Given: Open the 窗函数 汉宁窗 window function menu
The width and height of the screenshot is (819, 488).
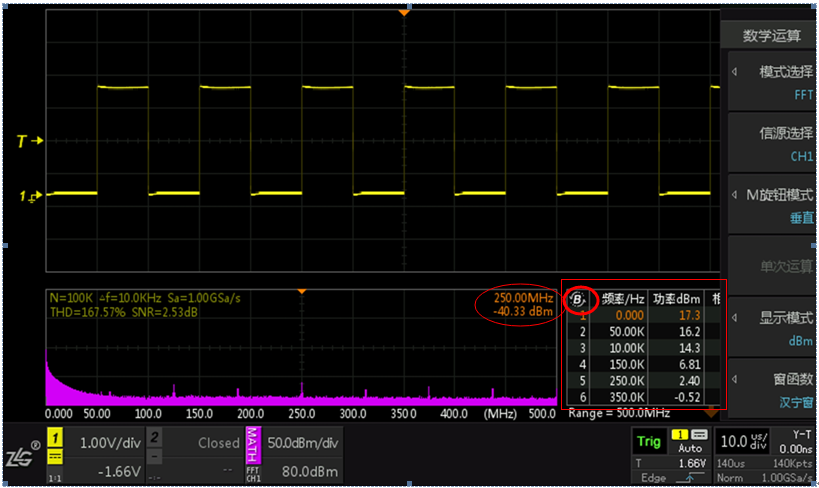Looking at the screenshot, I should [770, 389].
